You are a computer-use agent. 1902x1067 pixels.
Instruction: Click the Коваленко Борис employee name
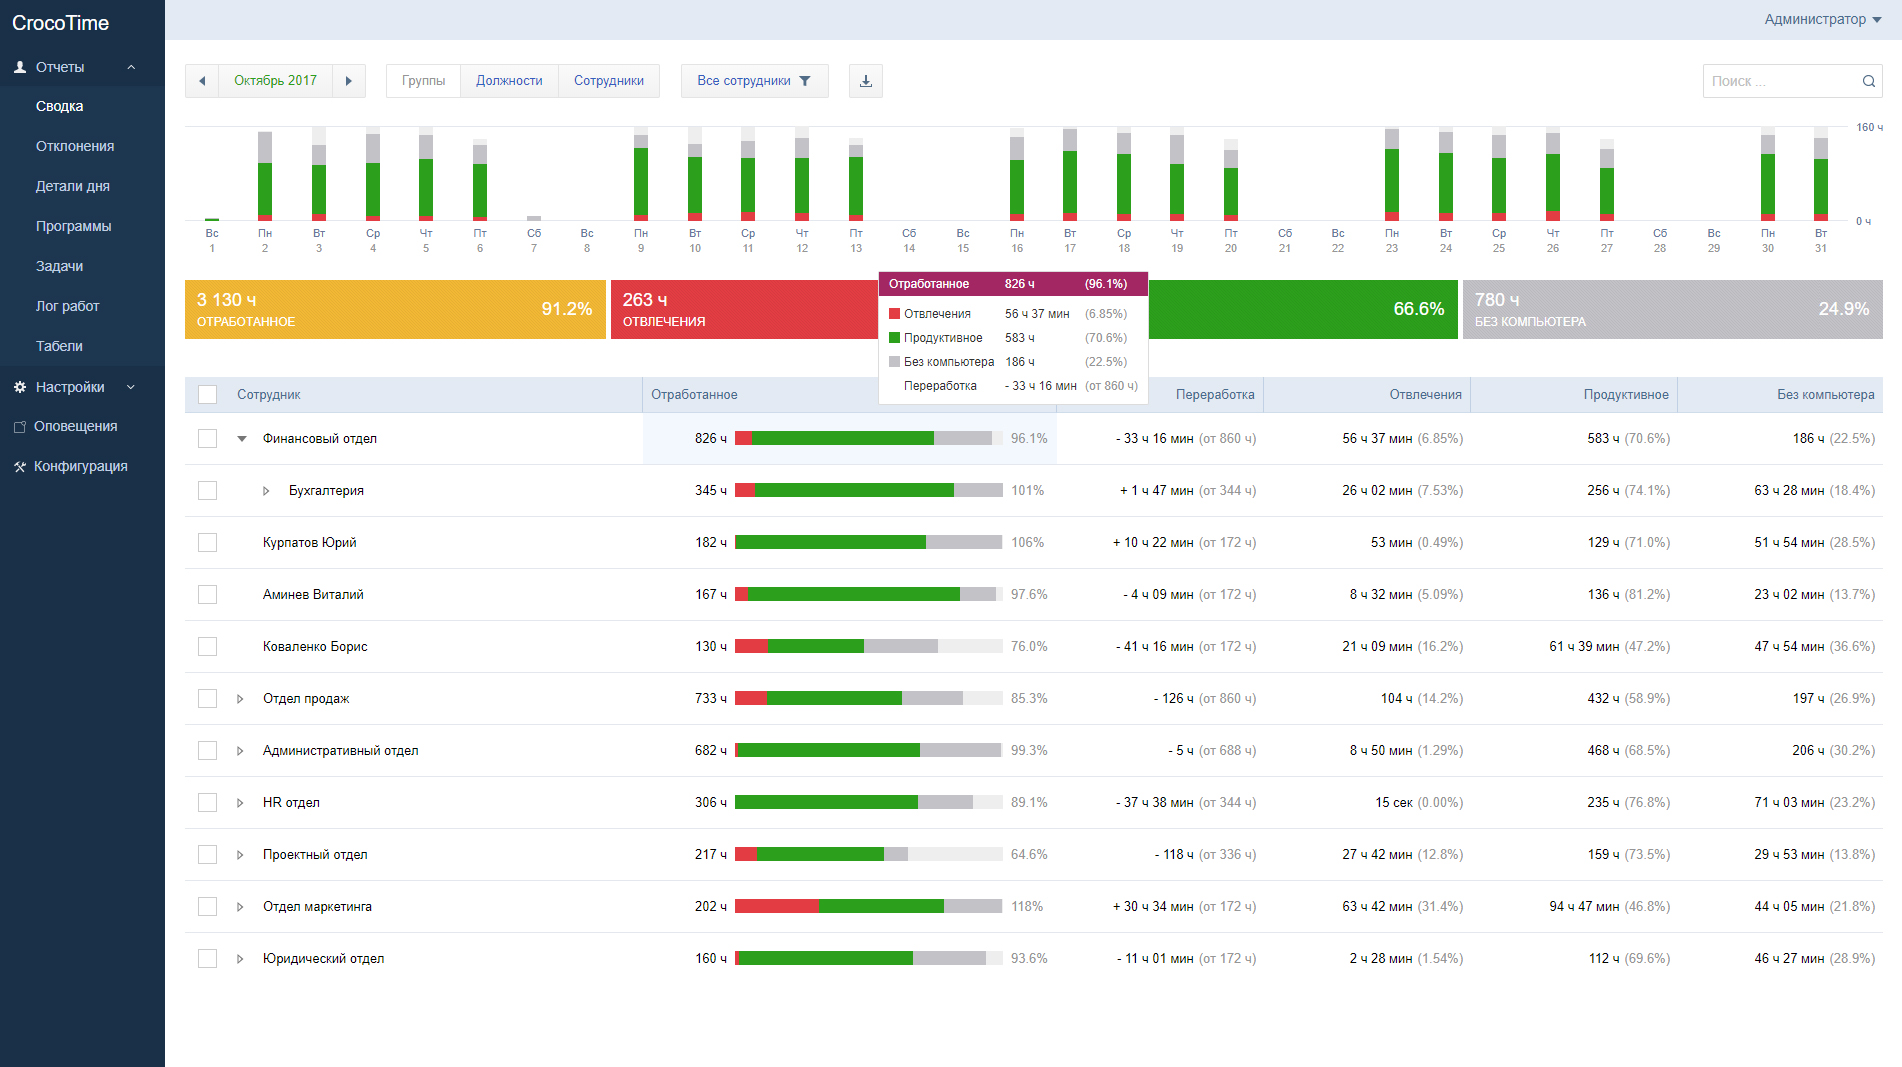pyautogui.click(x=315, y=647)
